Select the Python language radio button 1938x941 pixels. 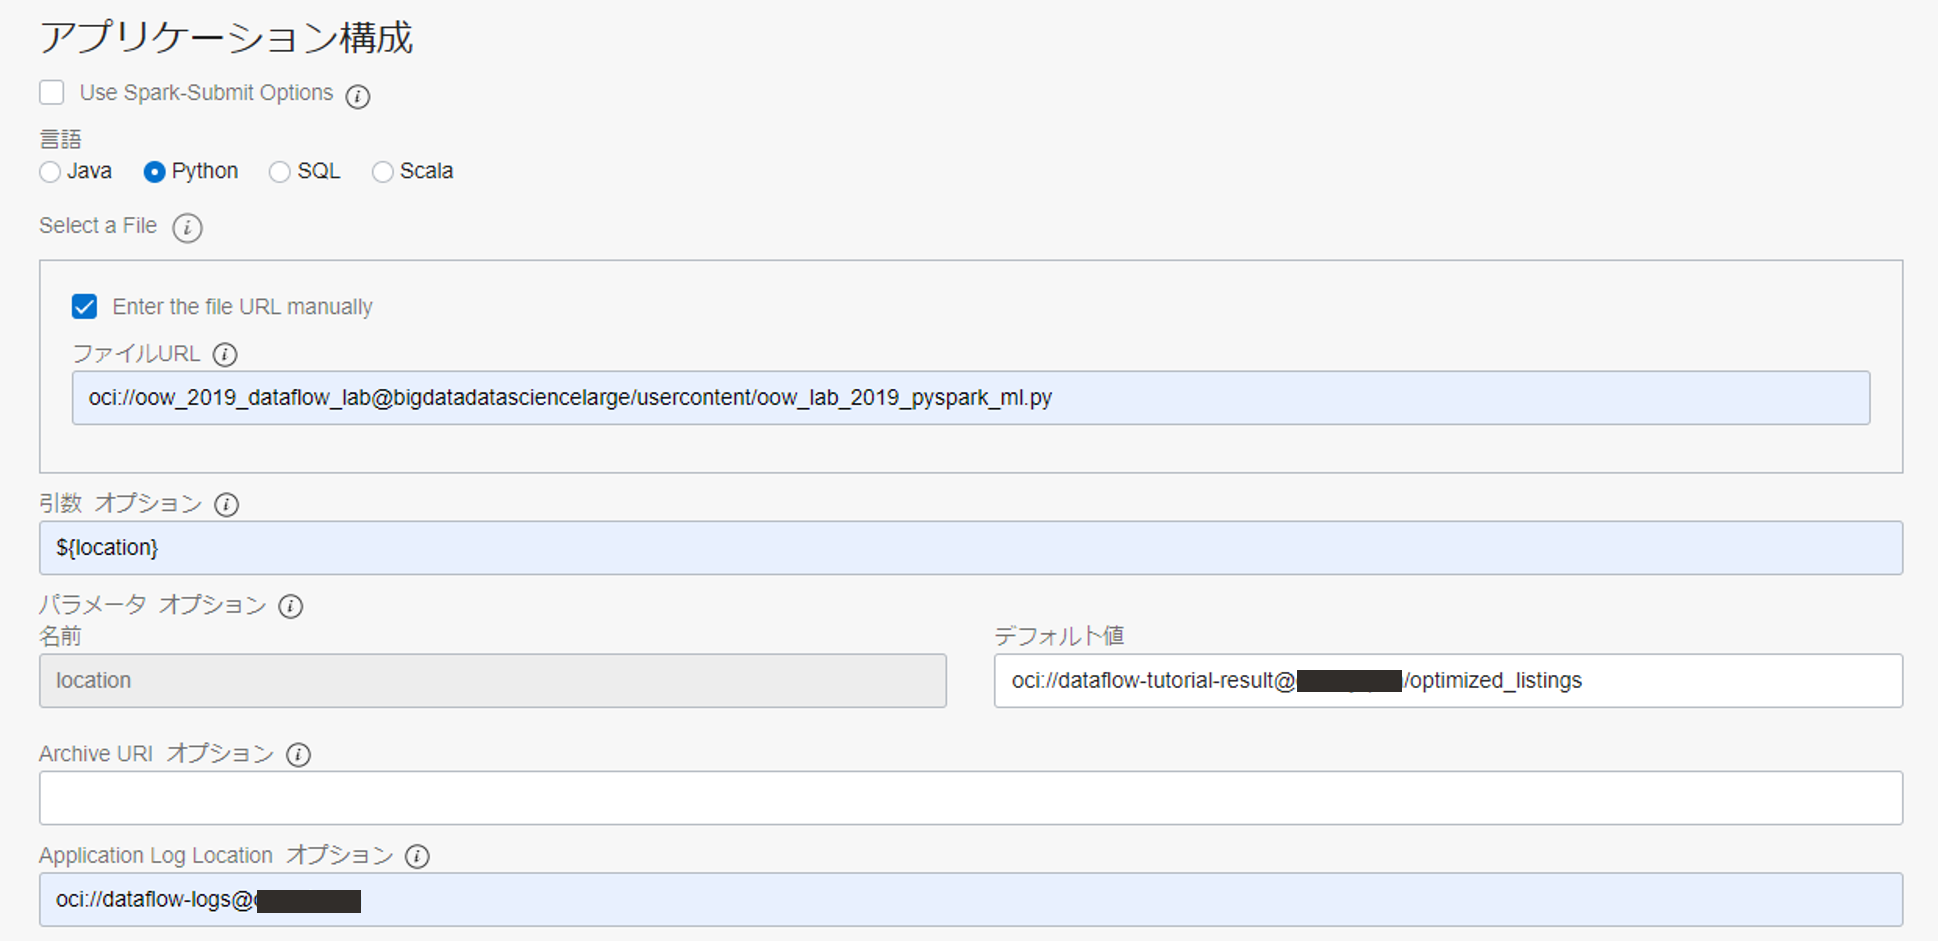pos(154,172)
